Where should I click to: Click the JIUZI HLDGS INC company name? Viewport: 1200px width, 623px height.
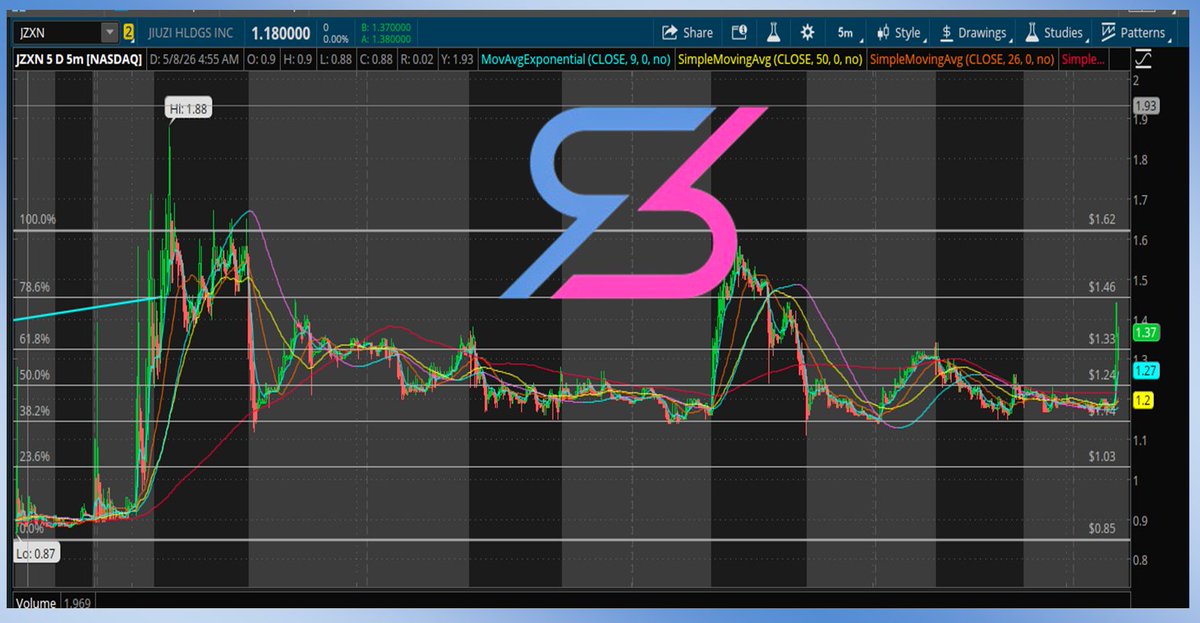[x=193, y=33]
